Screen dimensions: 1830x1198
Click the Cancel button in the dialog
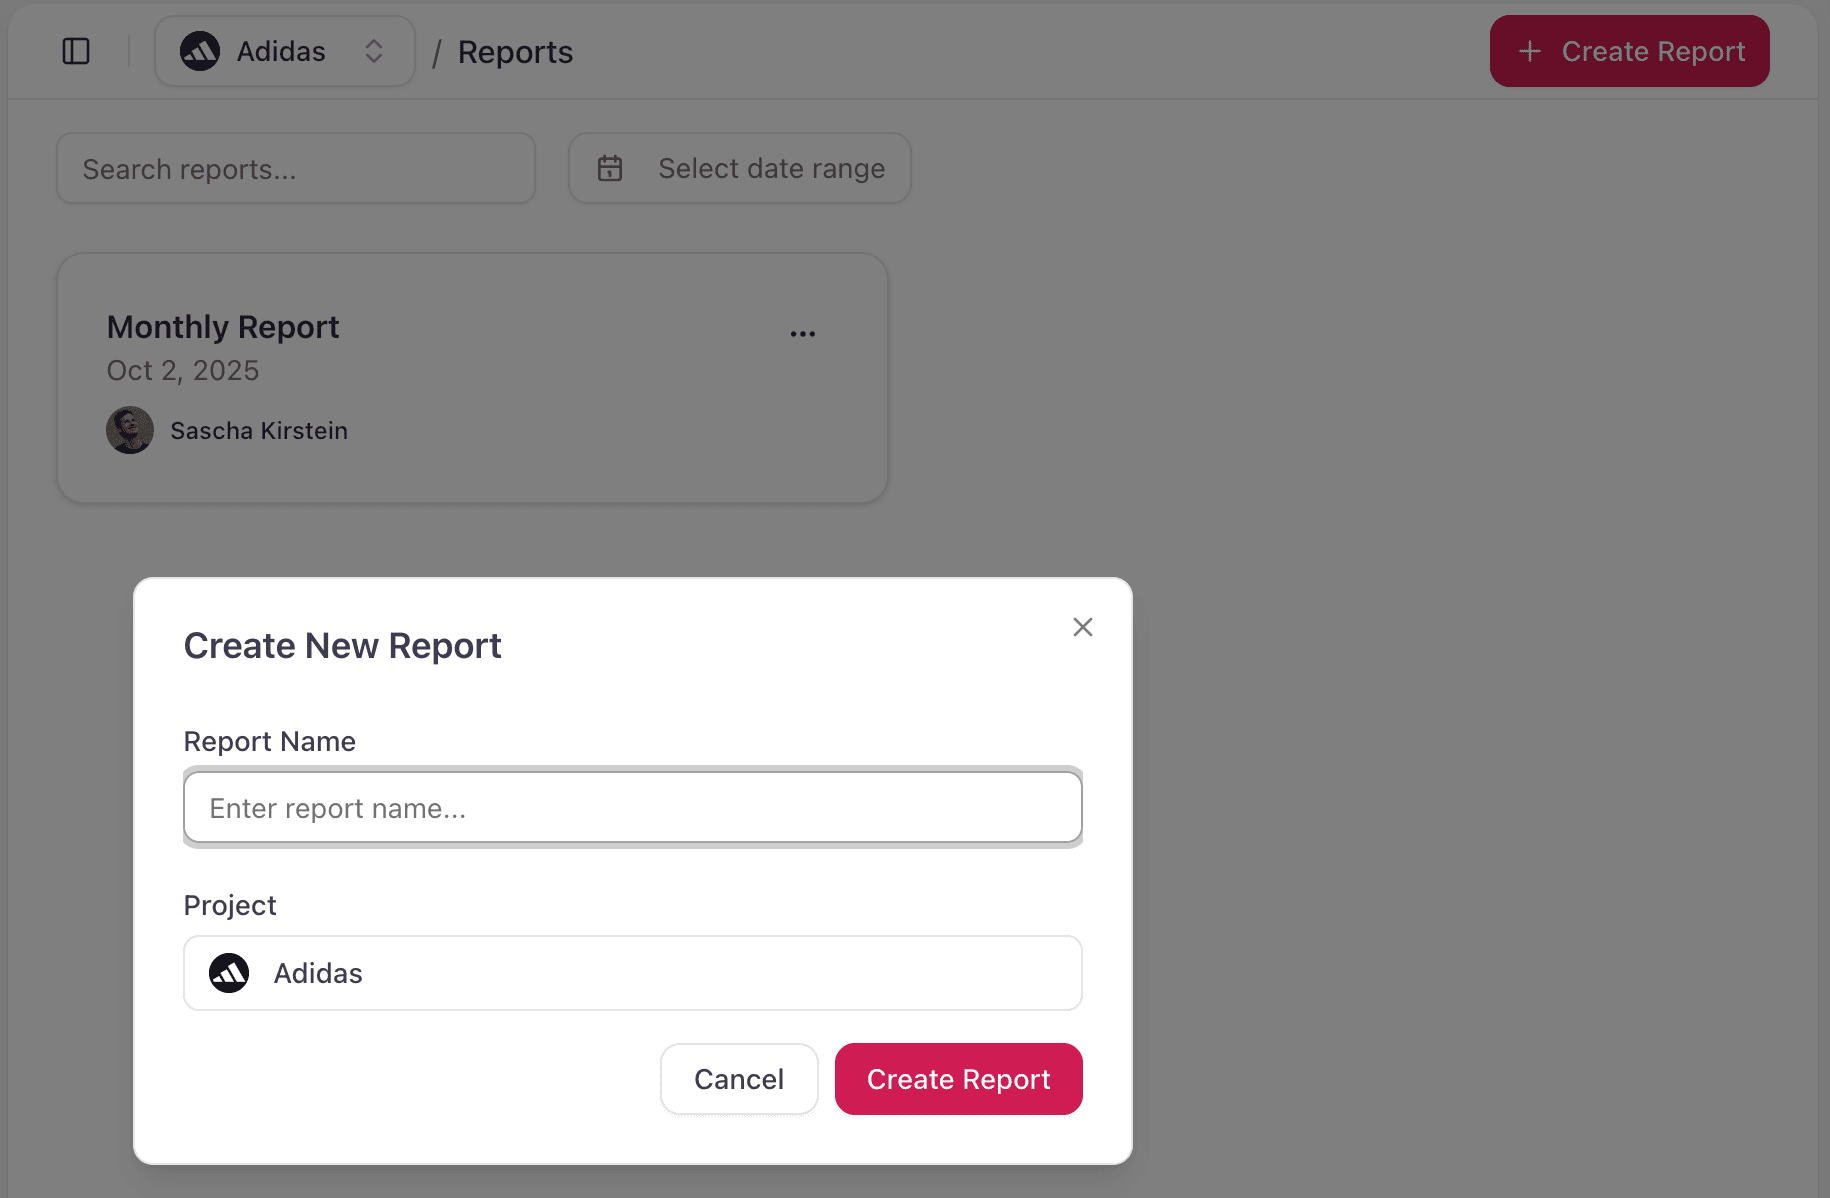[x=739, y=1079]
